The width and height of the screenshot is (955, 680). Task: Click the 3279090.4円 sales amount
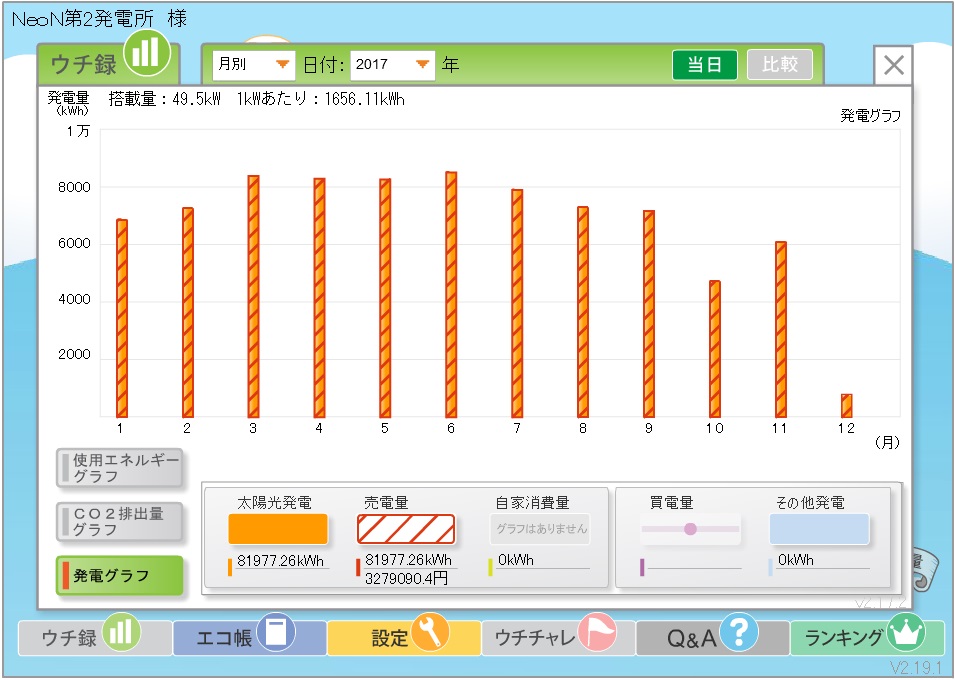[406, 578]
